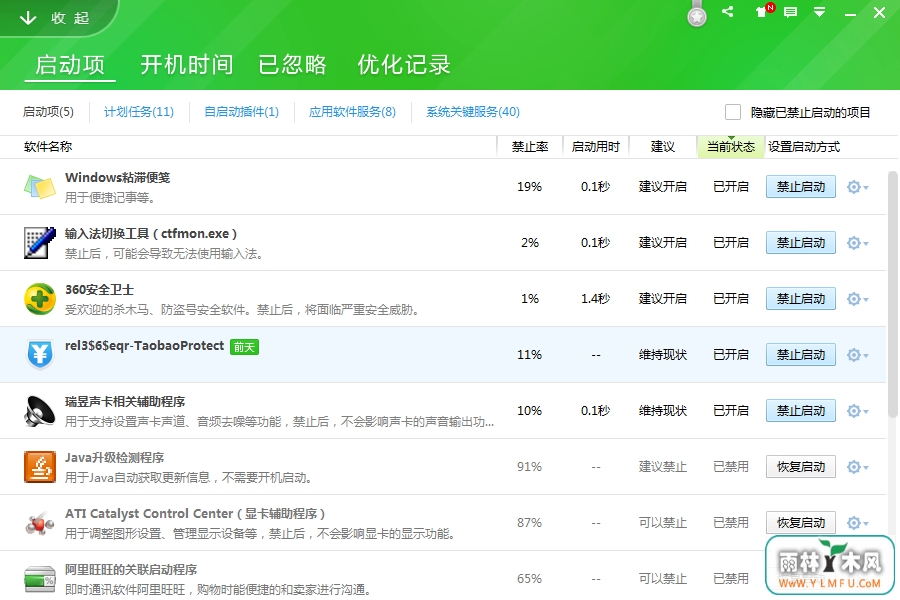Expand gear options for 瑞昱声卡相关辅助程序
Screen dimensions: 900x600
(858, 411)
